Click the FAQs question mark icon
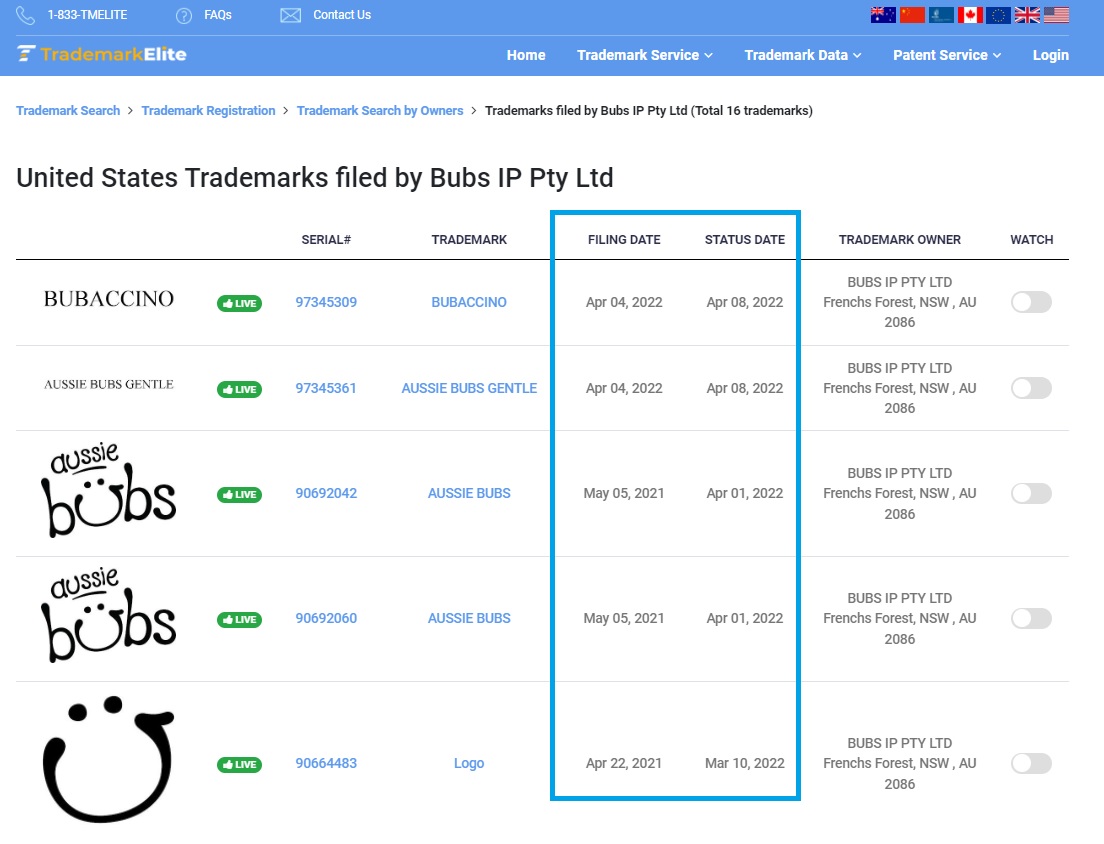1104x844 pixels. 184,15
